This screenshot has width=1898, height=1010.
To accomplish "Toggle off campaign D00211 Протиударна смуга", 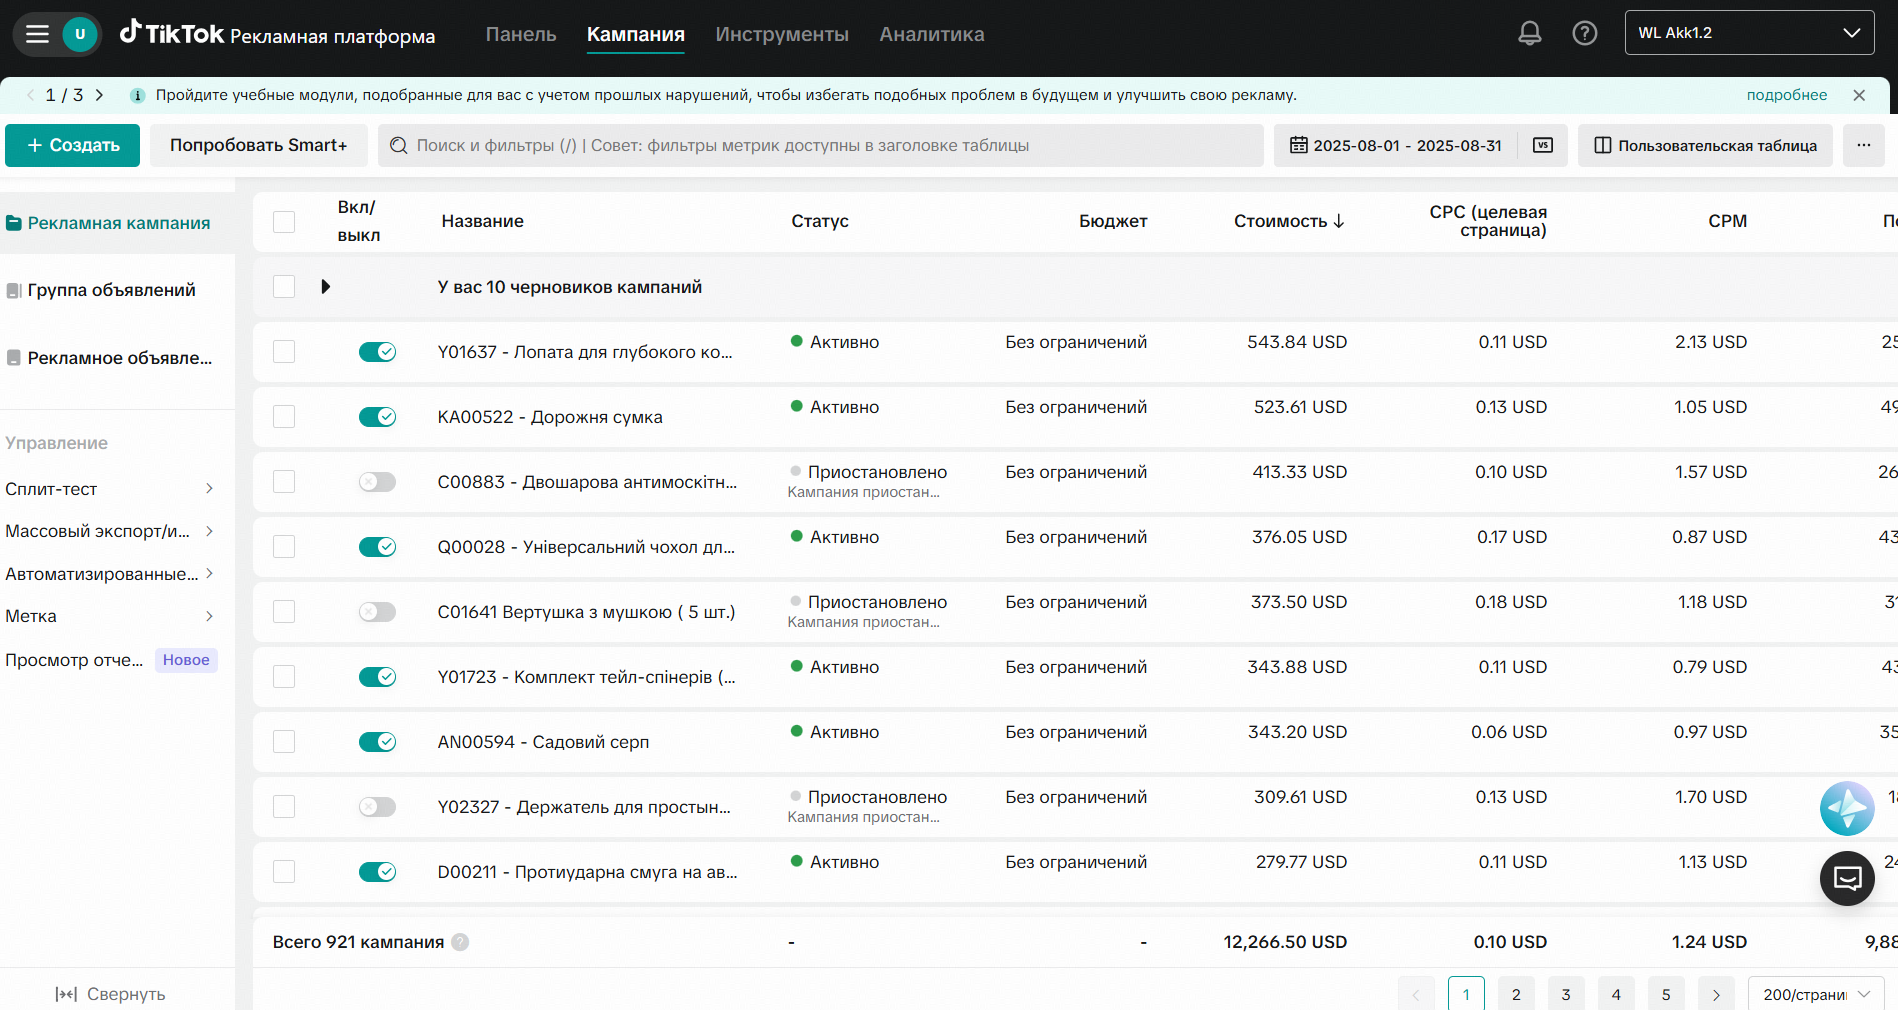I will tap(377, 872).
